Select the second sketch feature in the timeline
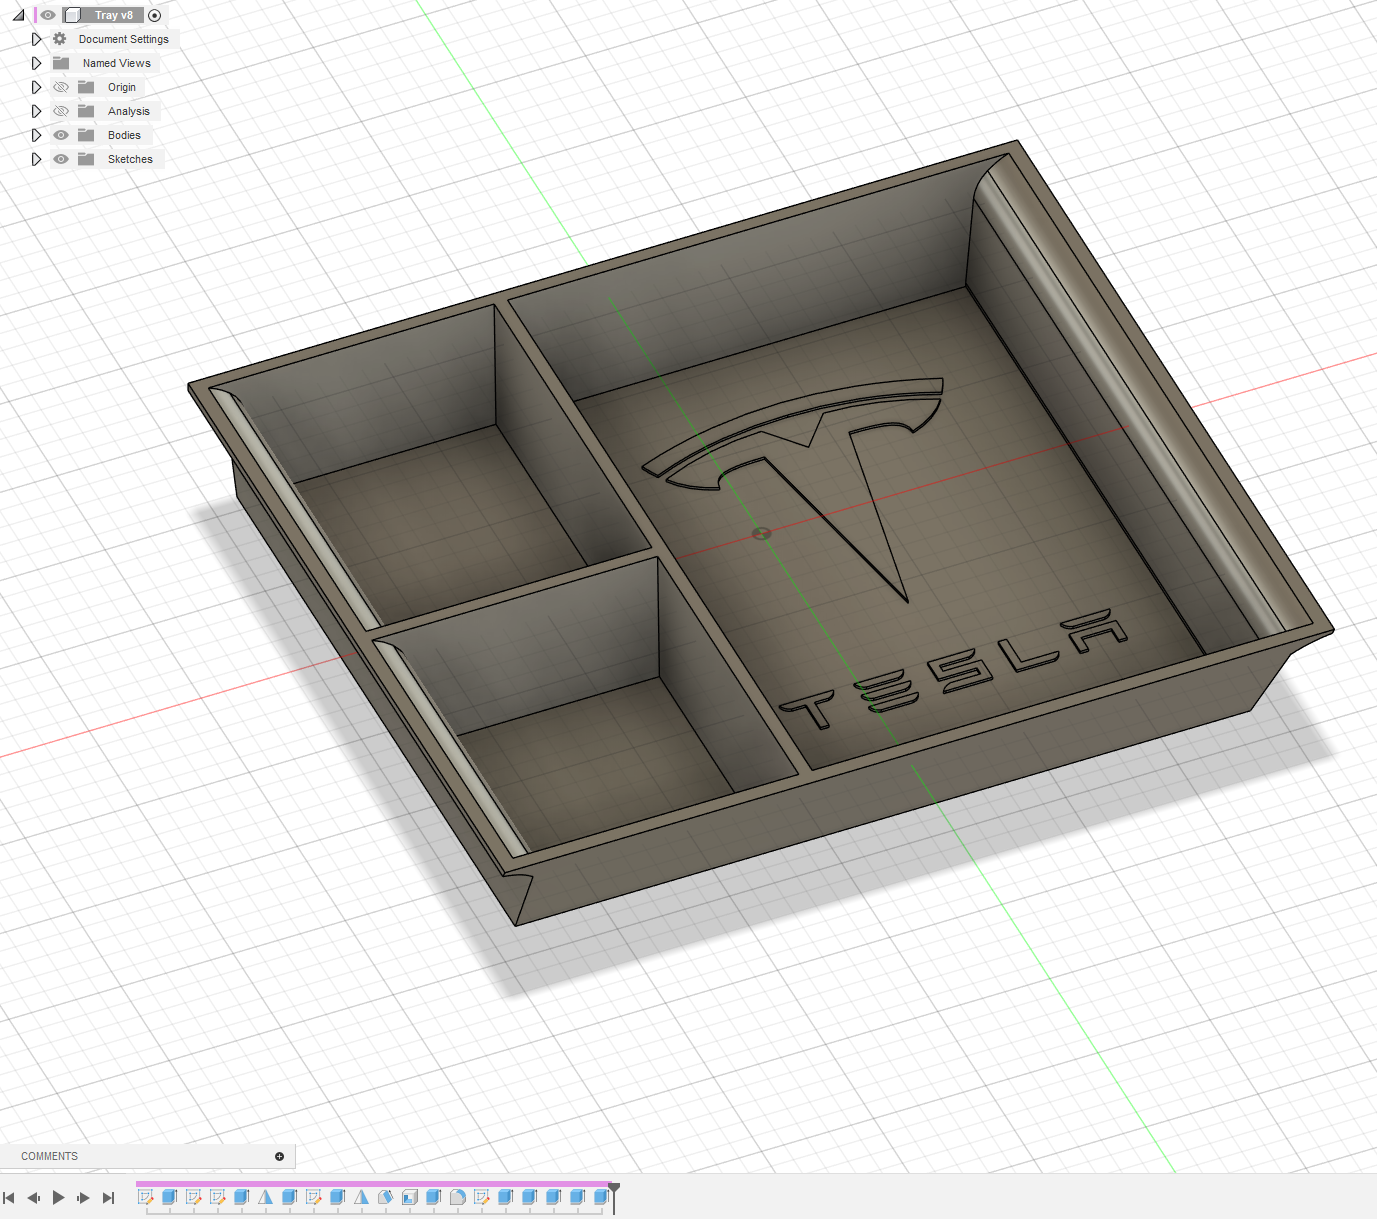This screenshot has height=1219, width=1377. click(194, 1197)
